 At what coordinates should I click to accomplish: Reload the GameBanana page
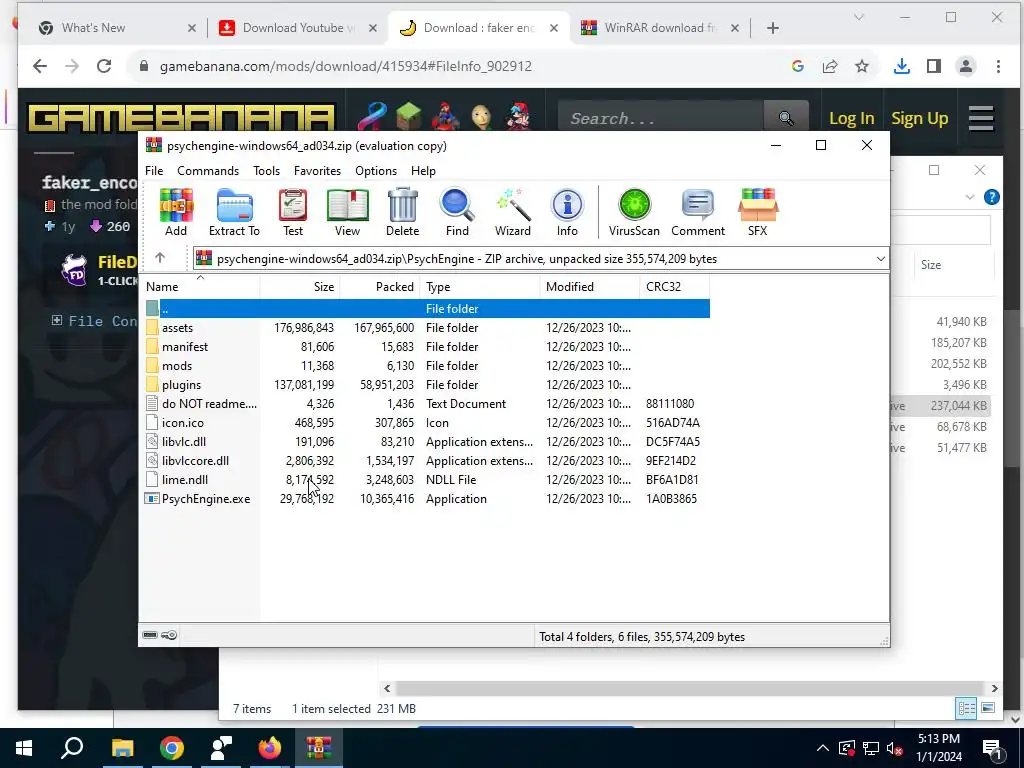coord(104,66)
